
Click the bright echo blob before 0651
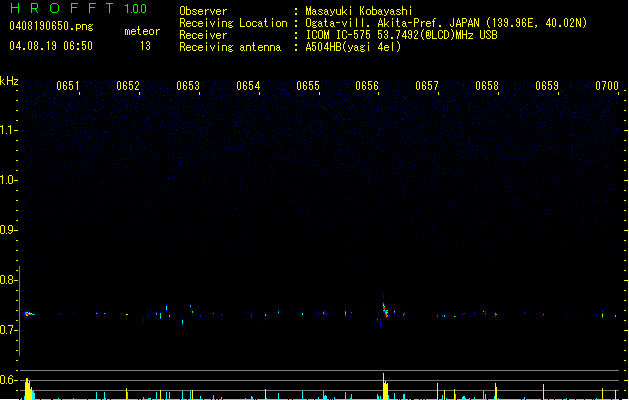tap(29, 314)
